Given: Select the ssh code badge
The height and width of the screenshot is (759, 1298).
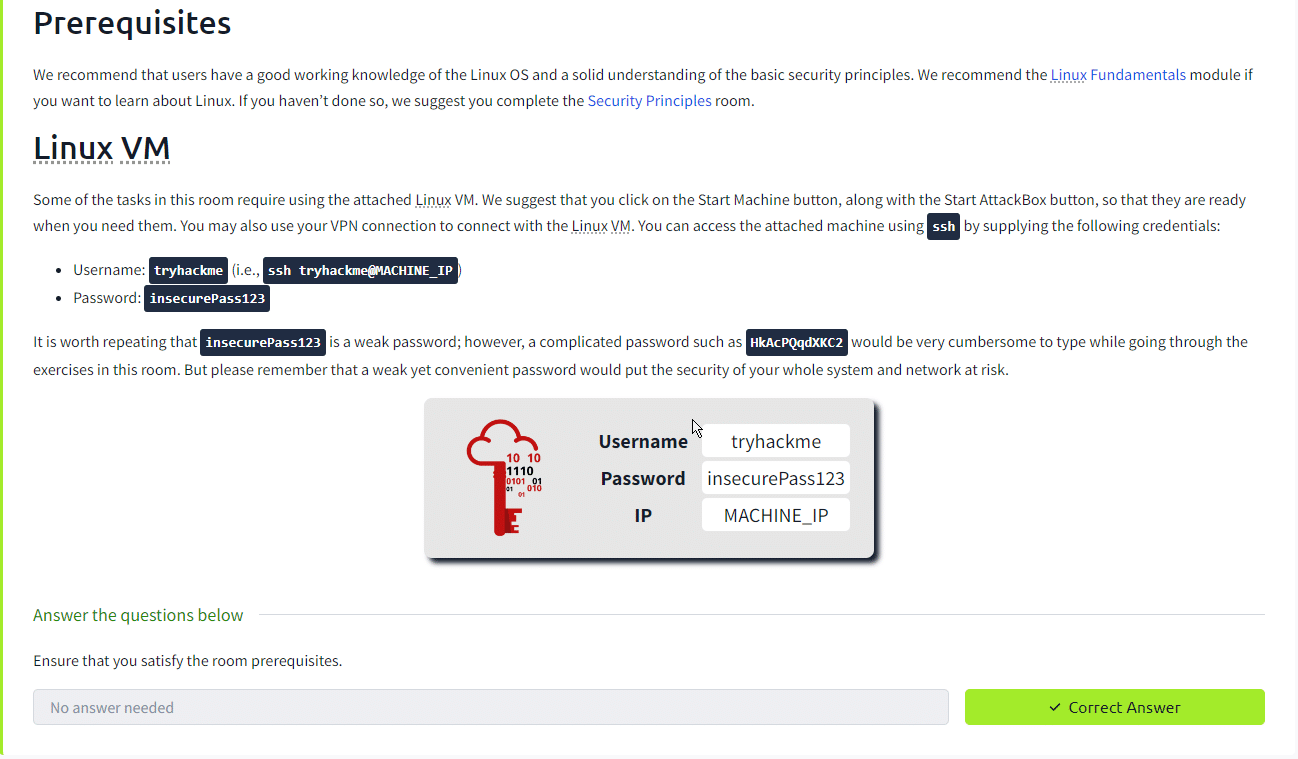Looking at the screenshot, I should tap(943, 226).
